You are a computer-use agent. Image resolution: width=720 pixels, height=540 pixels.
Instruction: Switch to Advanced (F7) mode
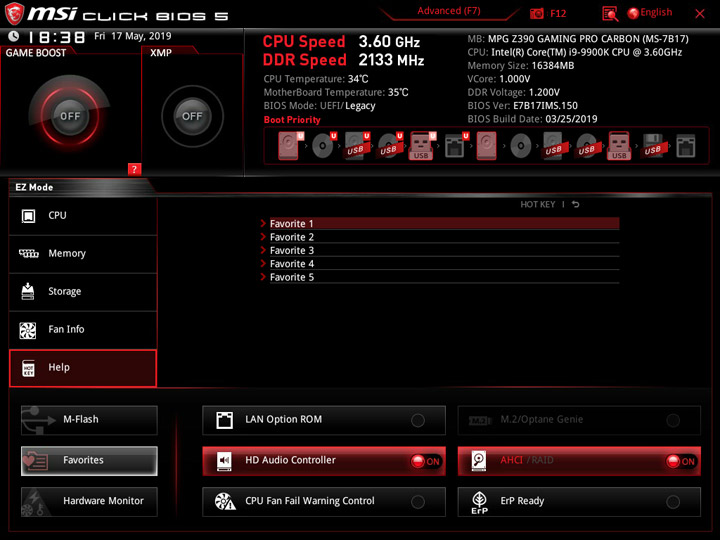[449, 11]
